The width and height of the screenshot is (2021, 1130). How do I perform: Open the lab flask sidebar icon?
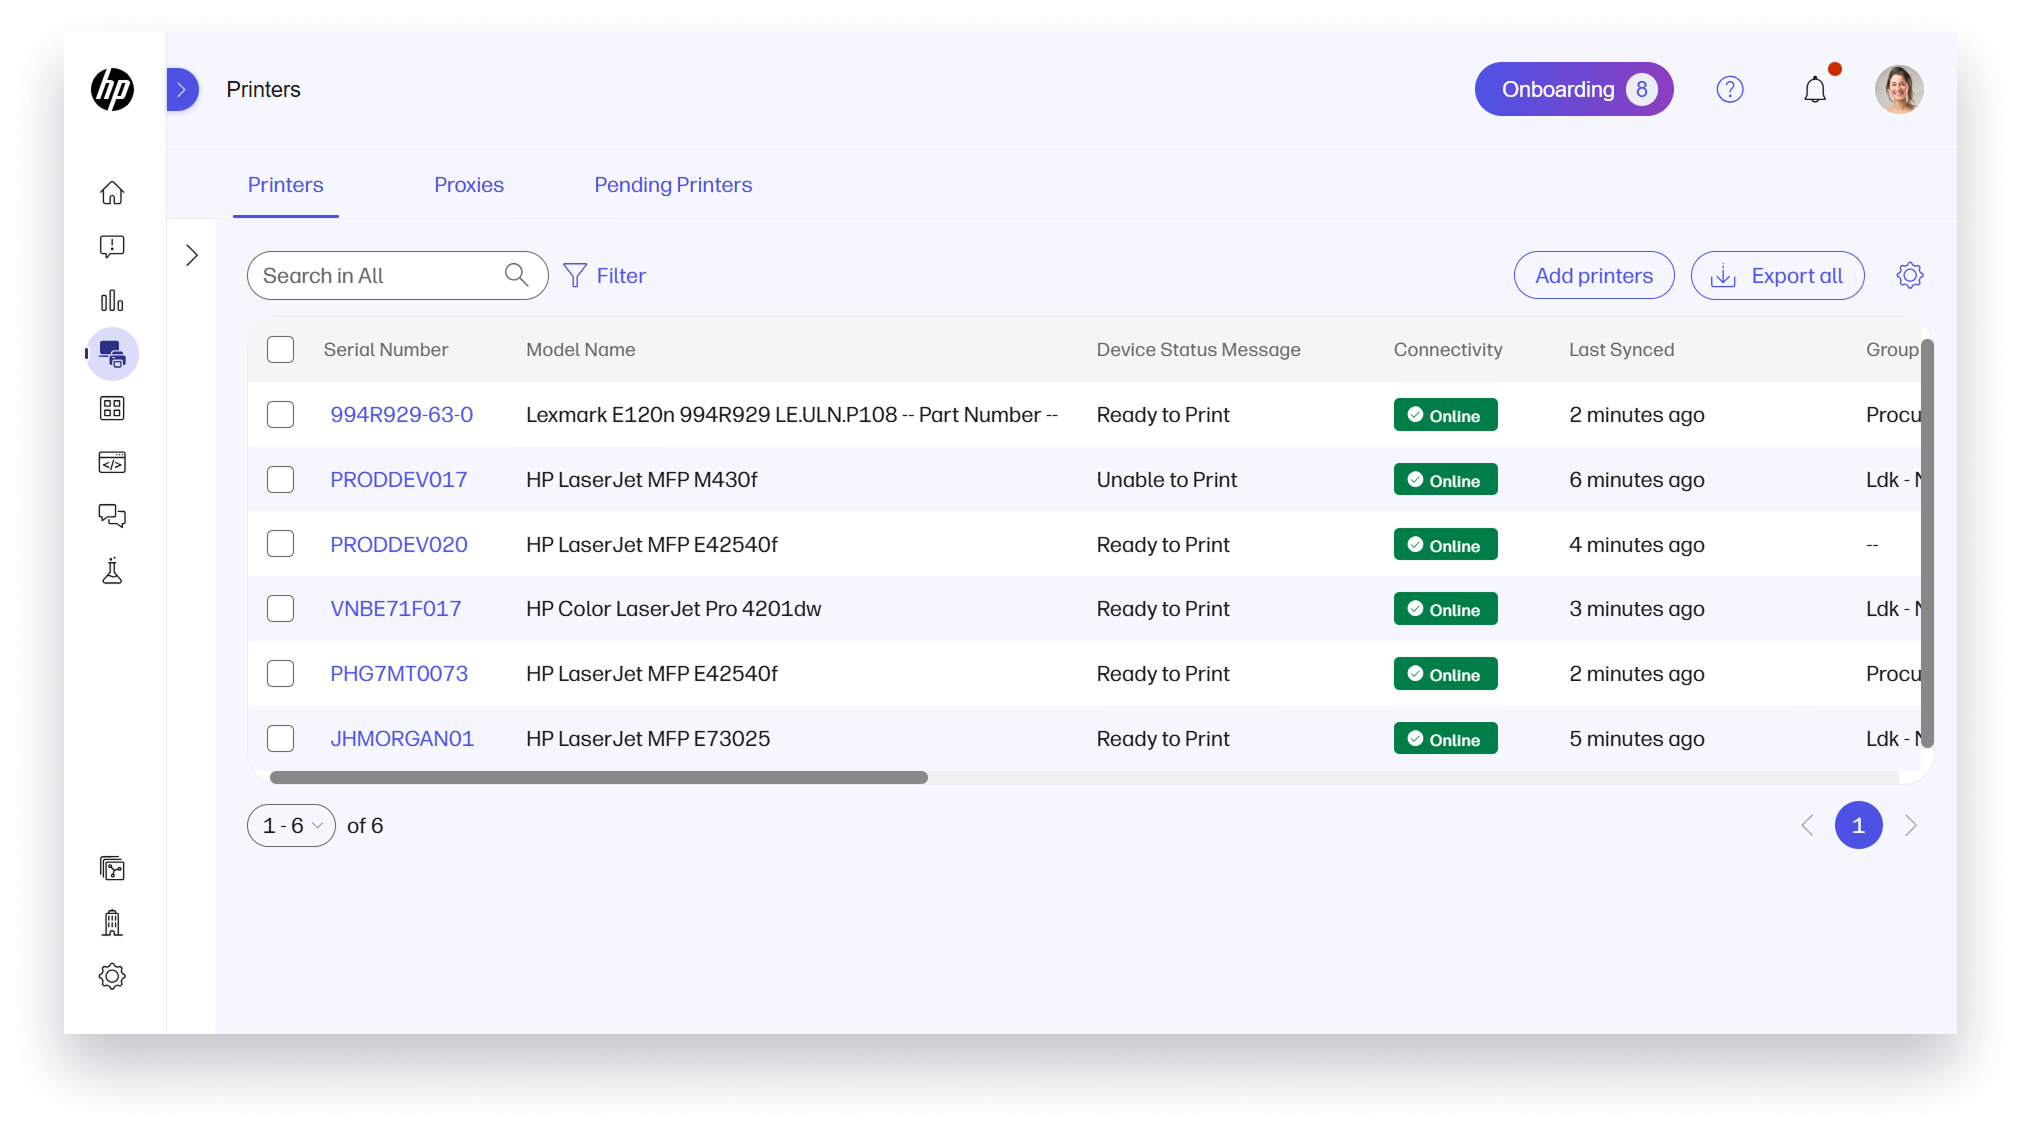click(112, 571)
